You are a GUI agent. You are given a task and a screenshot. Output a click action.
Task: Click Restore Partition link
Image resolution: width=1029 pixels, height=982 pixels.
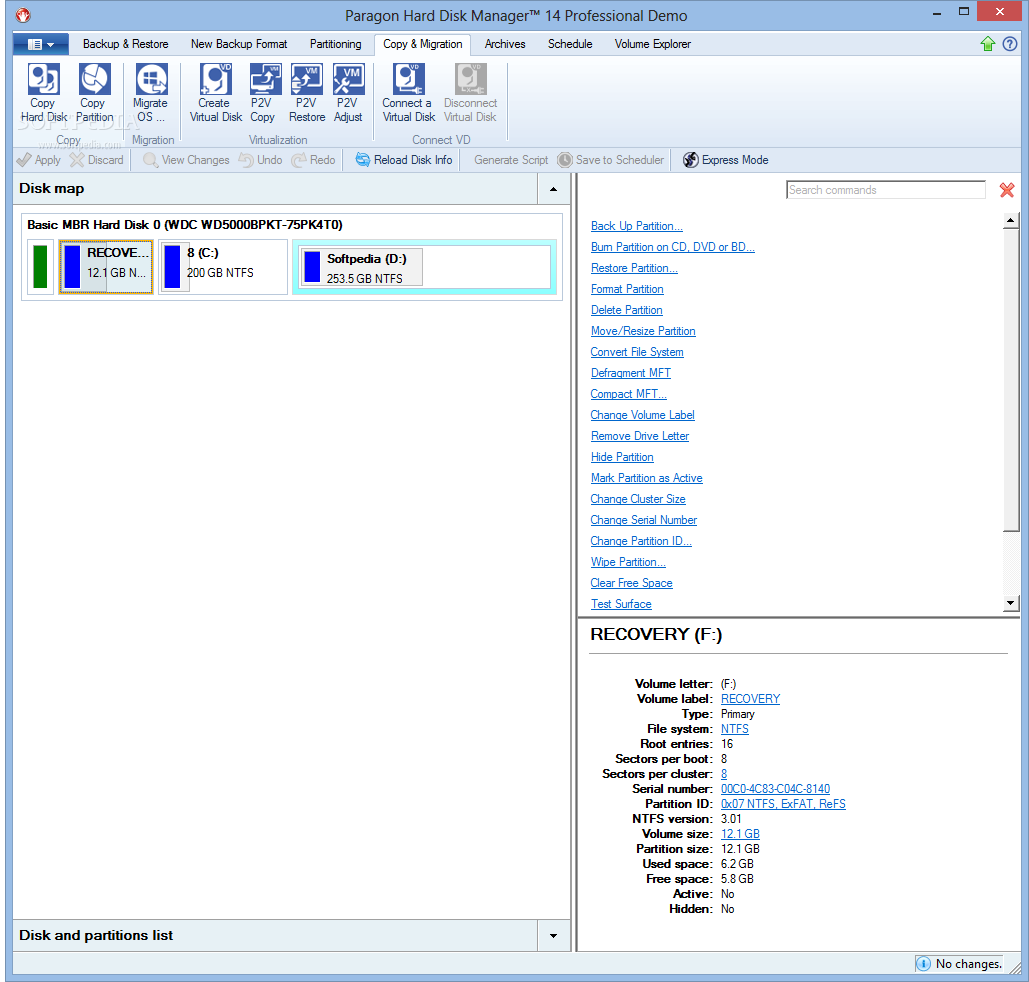(634, 268)
